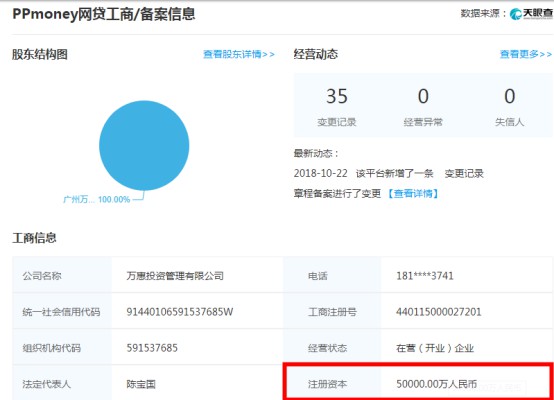Screen dimensions: 554x400
Task: Select status 在营（开业）企业
Action: click(435, 348)
